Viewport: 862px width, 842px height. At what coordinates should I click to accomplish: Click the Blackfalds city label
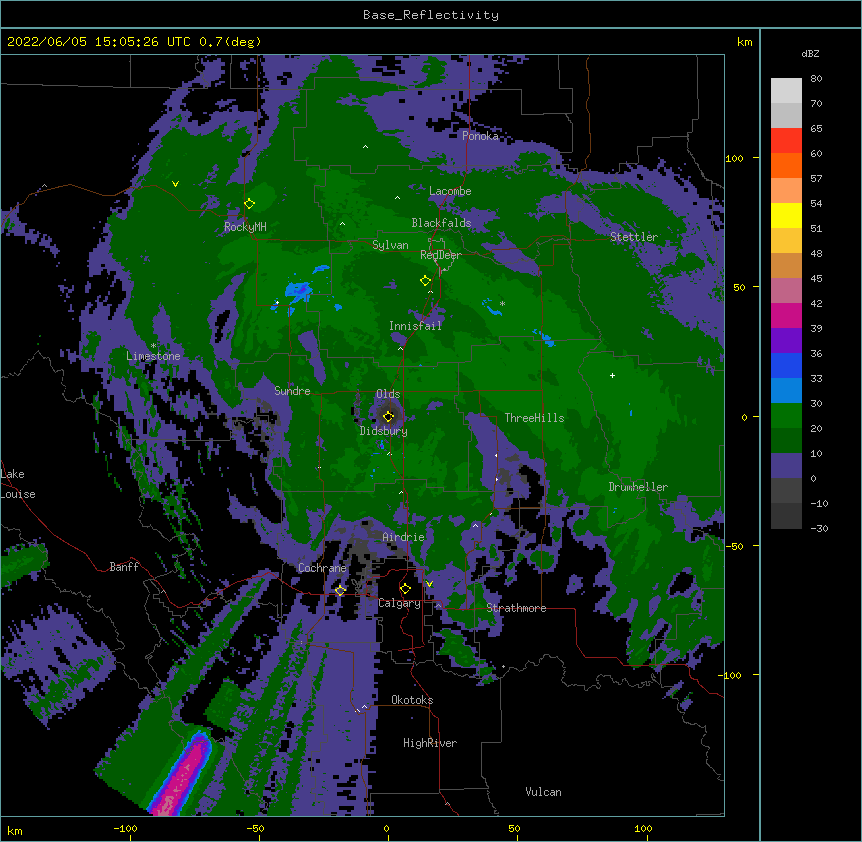[x=441, y=223]
